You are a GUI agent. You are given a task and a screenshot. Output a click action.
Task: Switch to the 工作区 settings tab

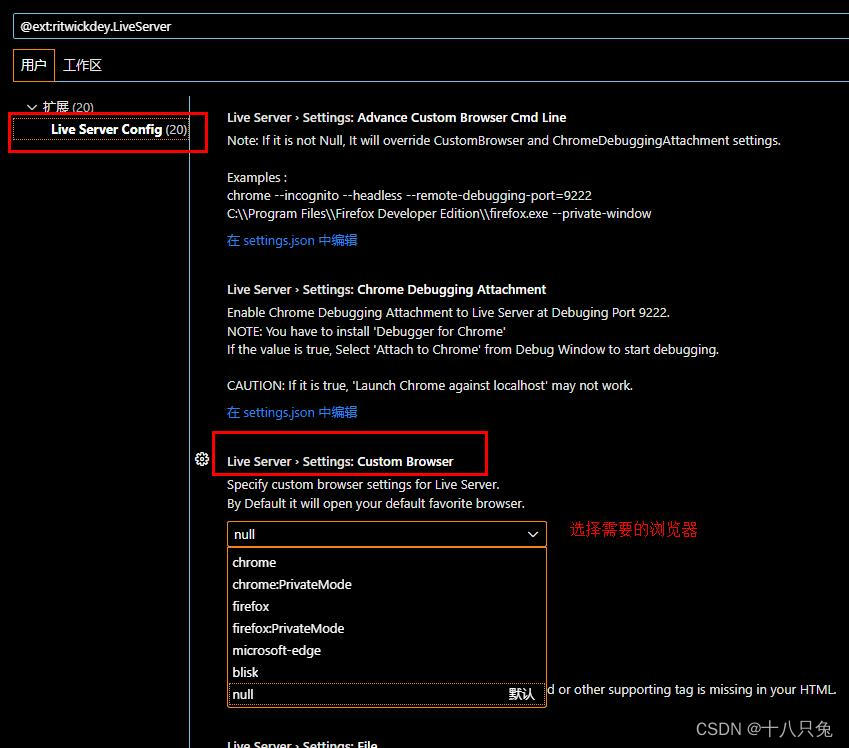pyautogui.click(x=82, y=65)
